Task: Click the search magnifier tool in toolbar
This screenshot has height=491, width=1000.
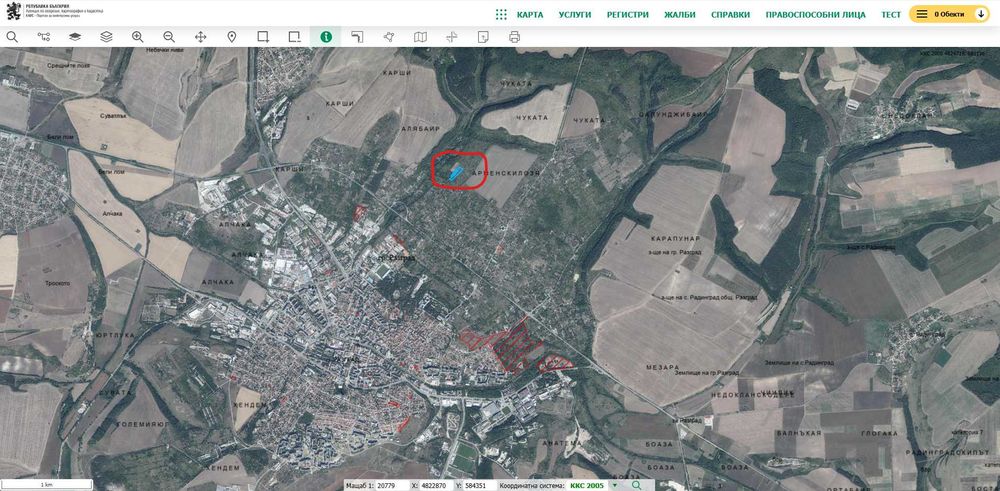Action: tap(12, 37)
